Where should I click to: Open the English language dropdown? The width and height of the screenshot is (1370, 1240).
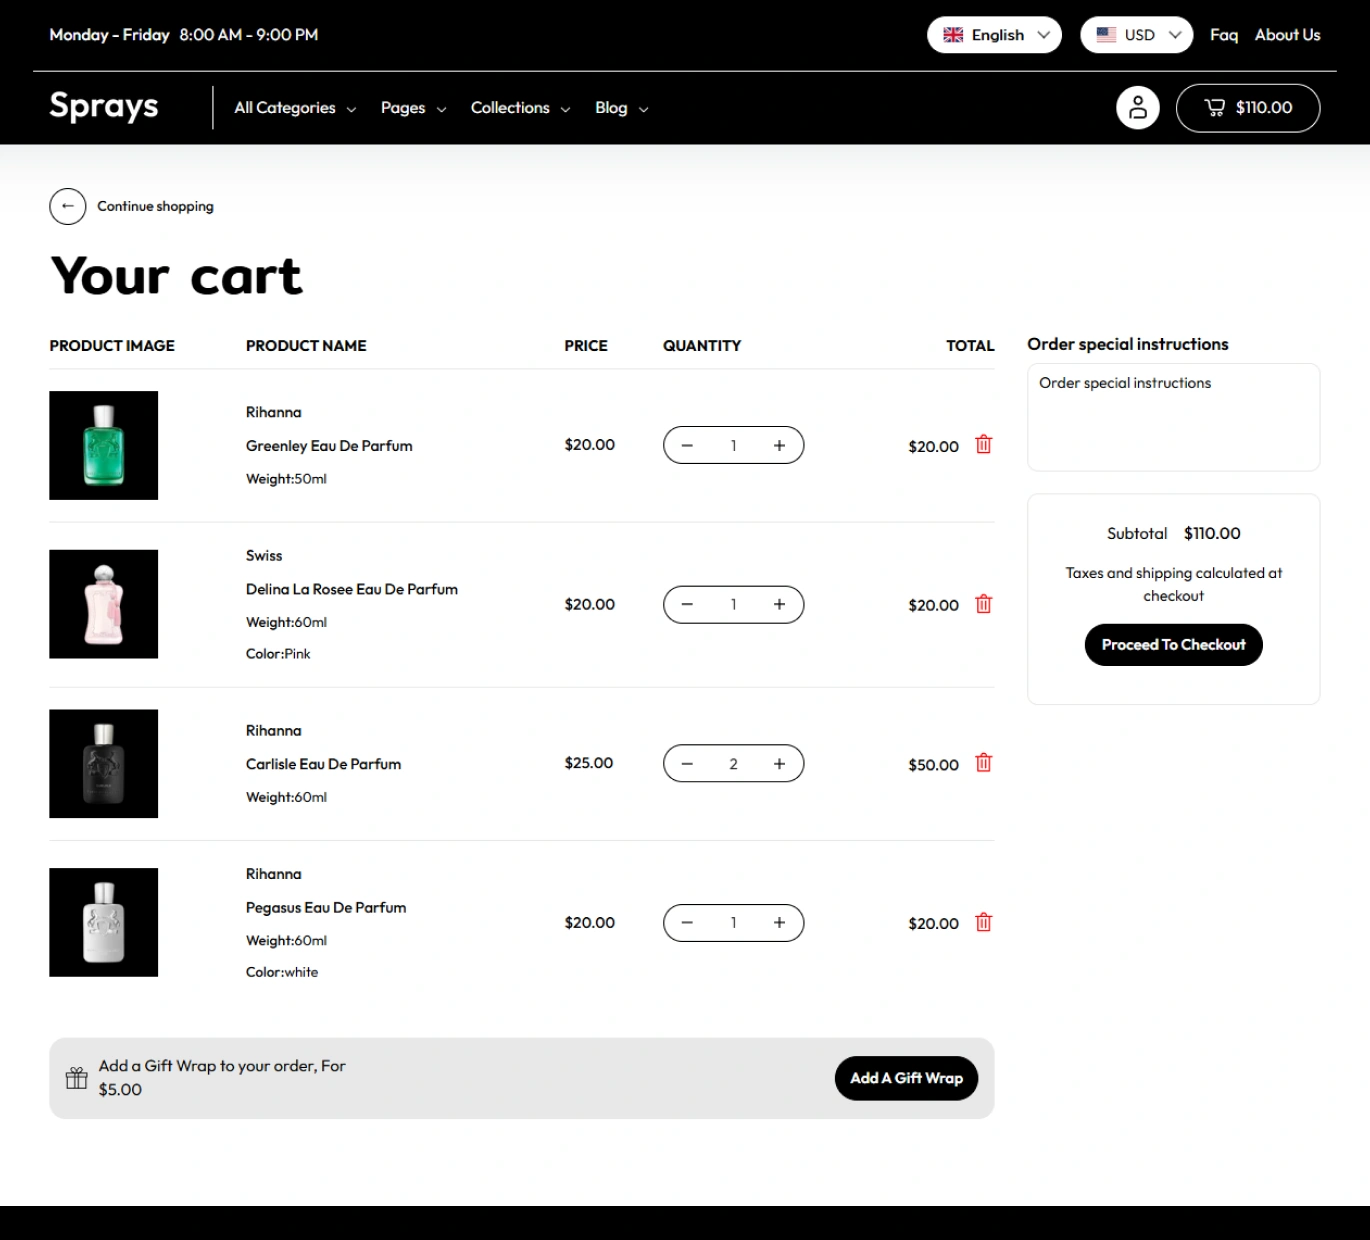pyautogui.click(x=994, y=35)
